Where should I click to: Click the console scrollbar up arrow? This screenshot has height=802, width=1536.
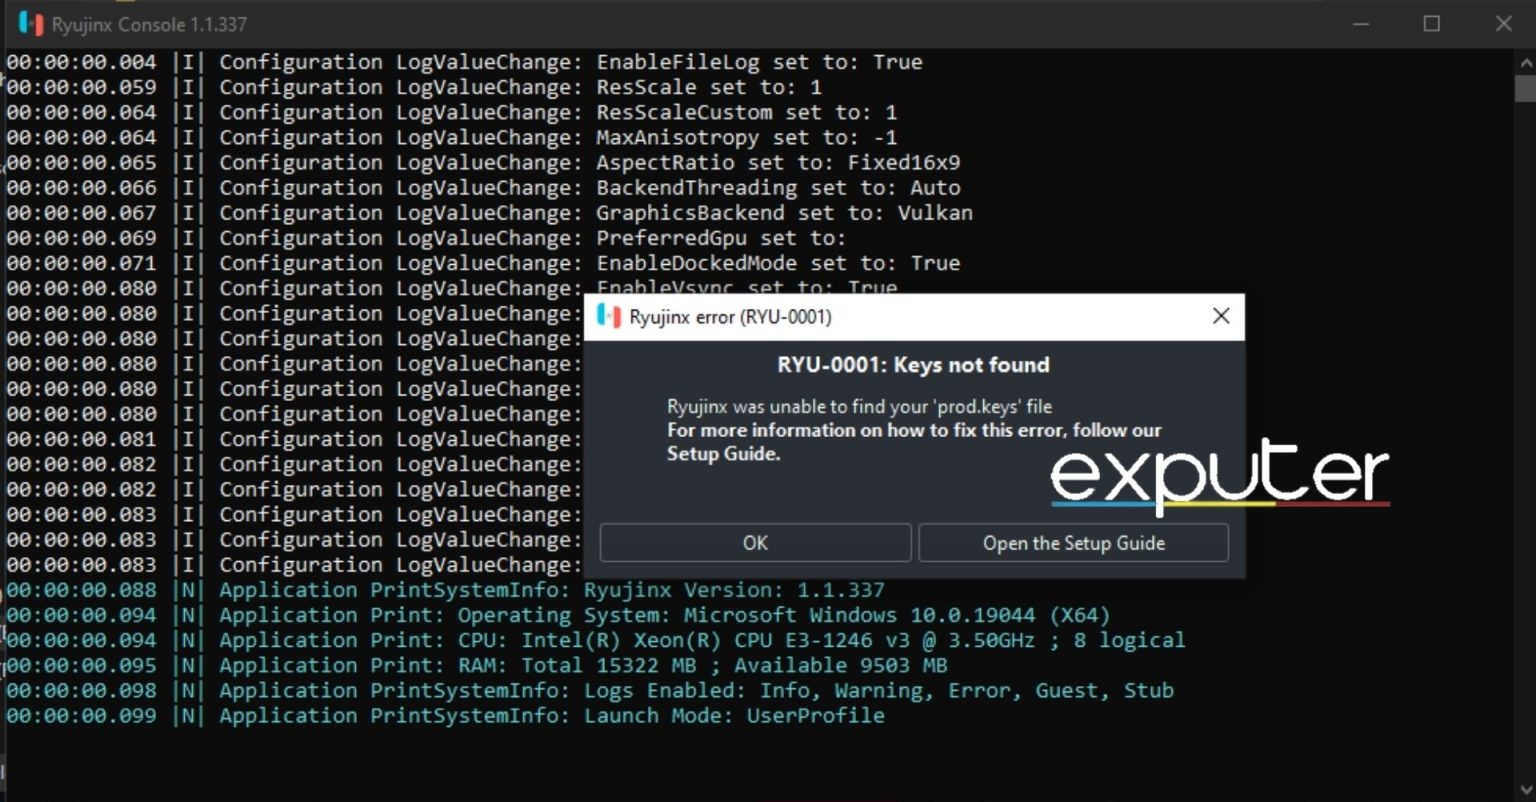click(x=1524, y=62)
